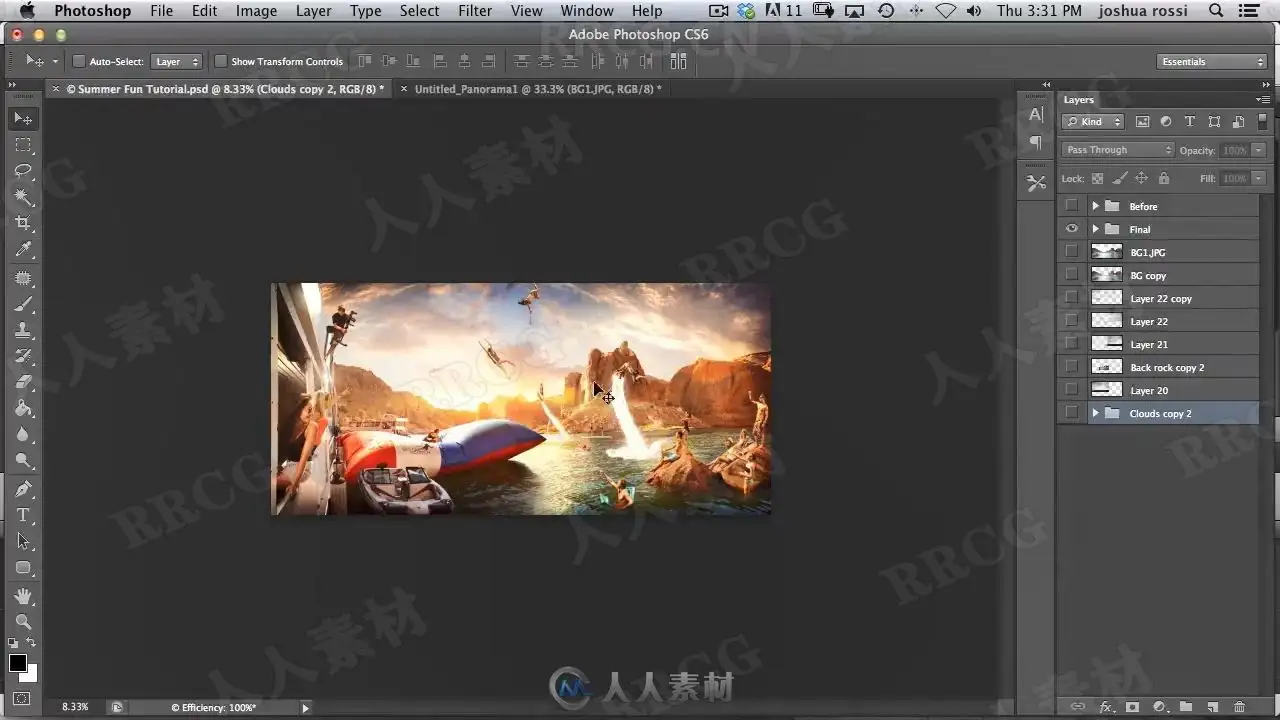
Task: Select the Pen tool
Action: click(x=23, y=489)
